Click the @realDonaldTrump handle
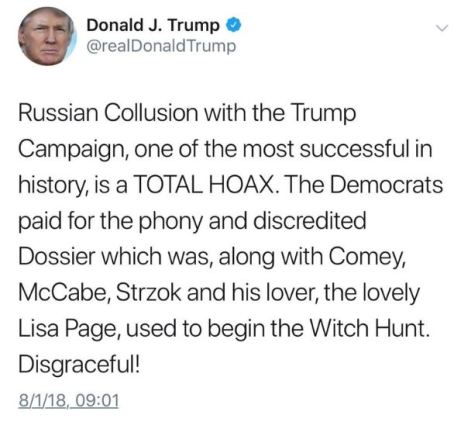 tap(161, 46)
